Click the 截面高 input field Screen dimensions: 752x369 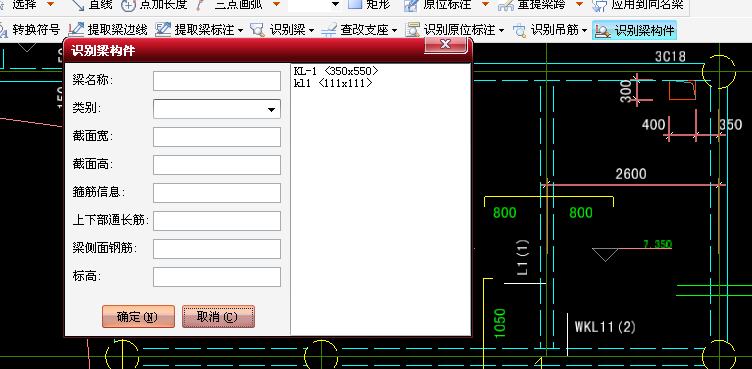[x=217, y=165]
